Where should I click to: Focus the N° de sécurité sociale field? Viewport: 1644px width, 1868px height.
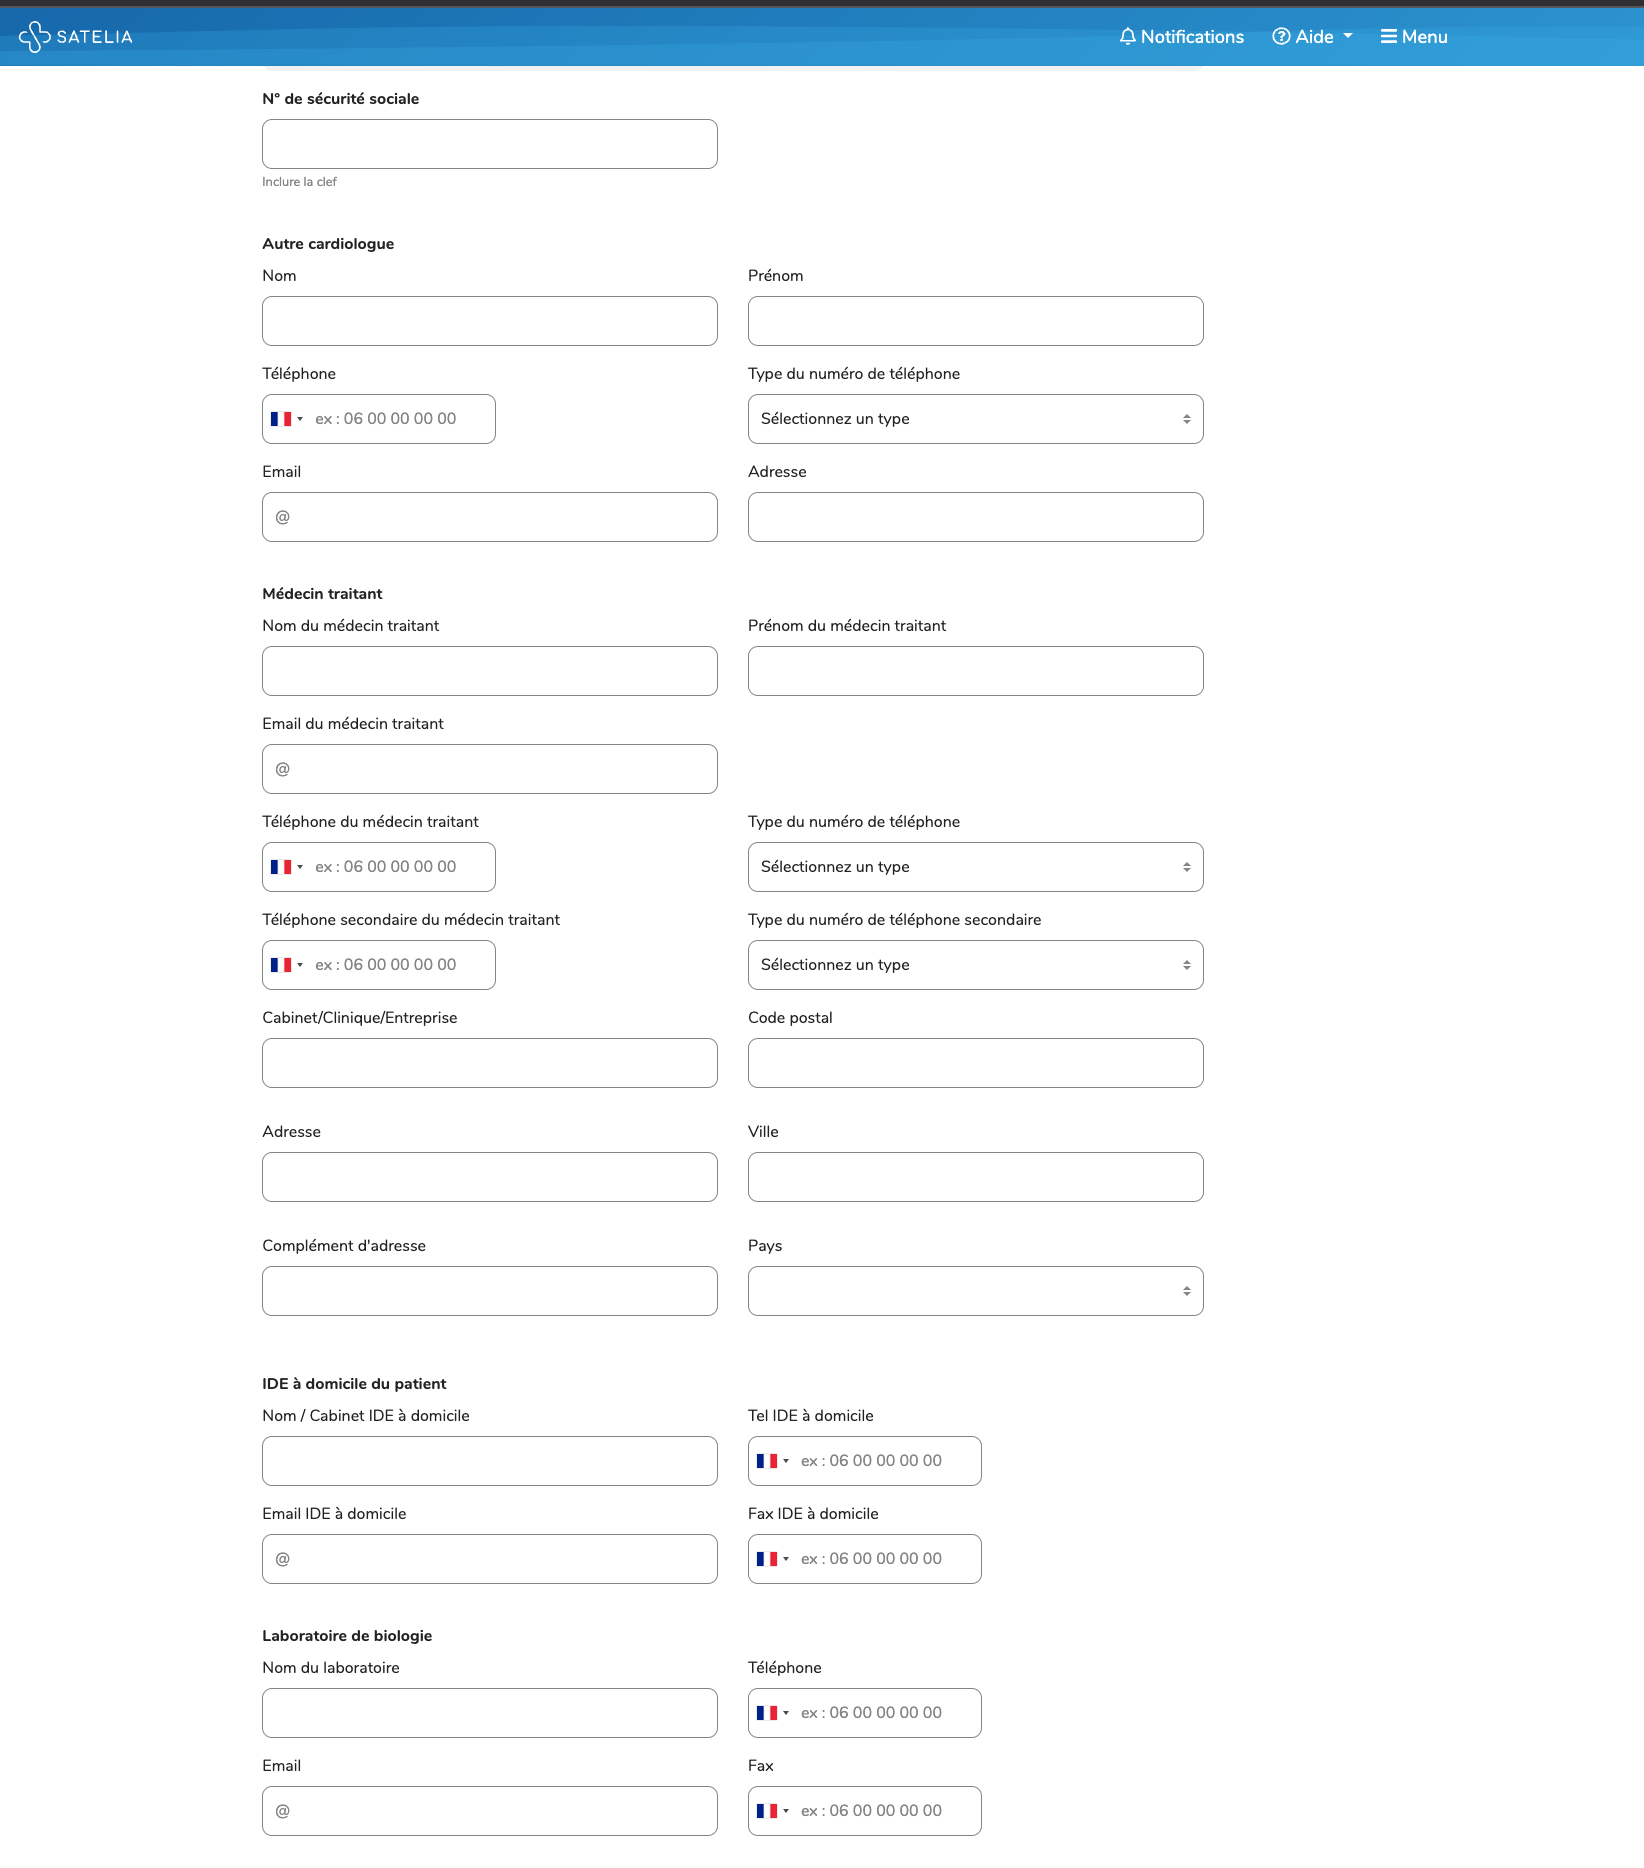coord(489,144)
